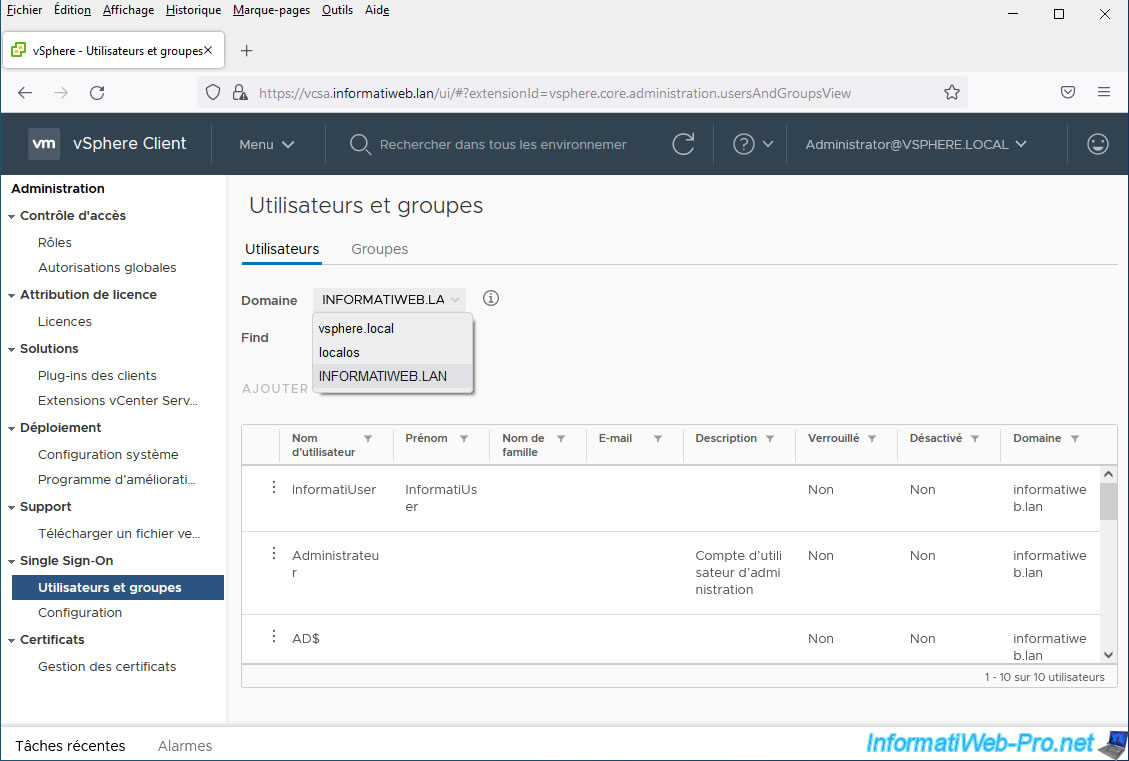Filter the Verrouillé column
Viewport: 1129px width, 761px height.
point(872,438)
